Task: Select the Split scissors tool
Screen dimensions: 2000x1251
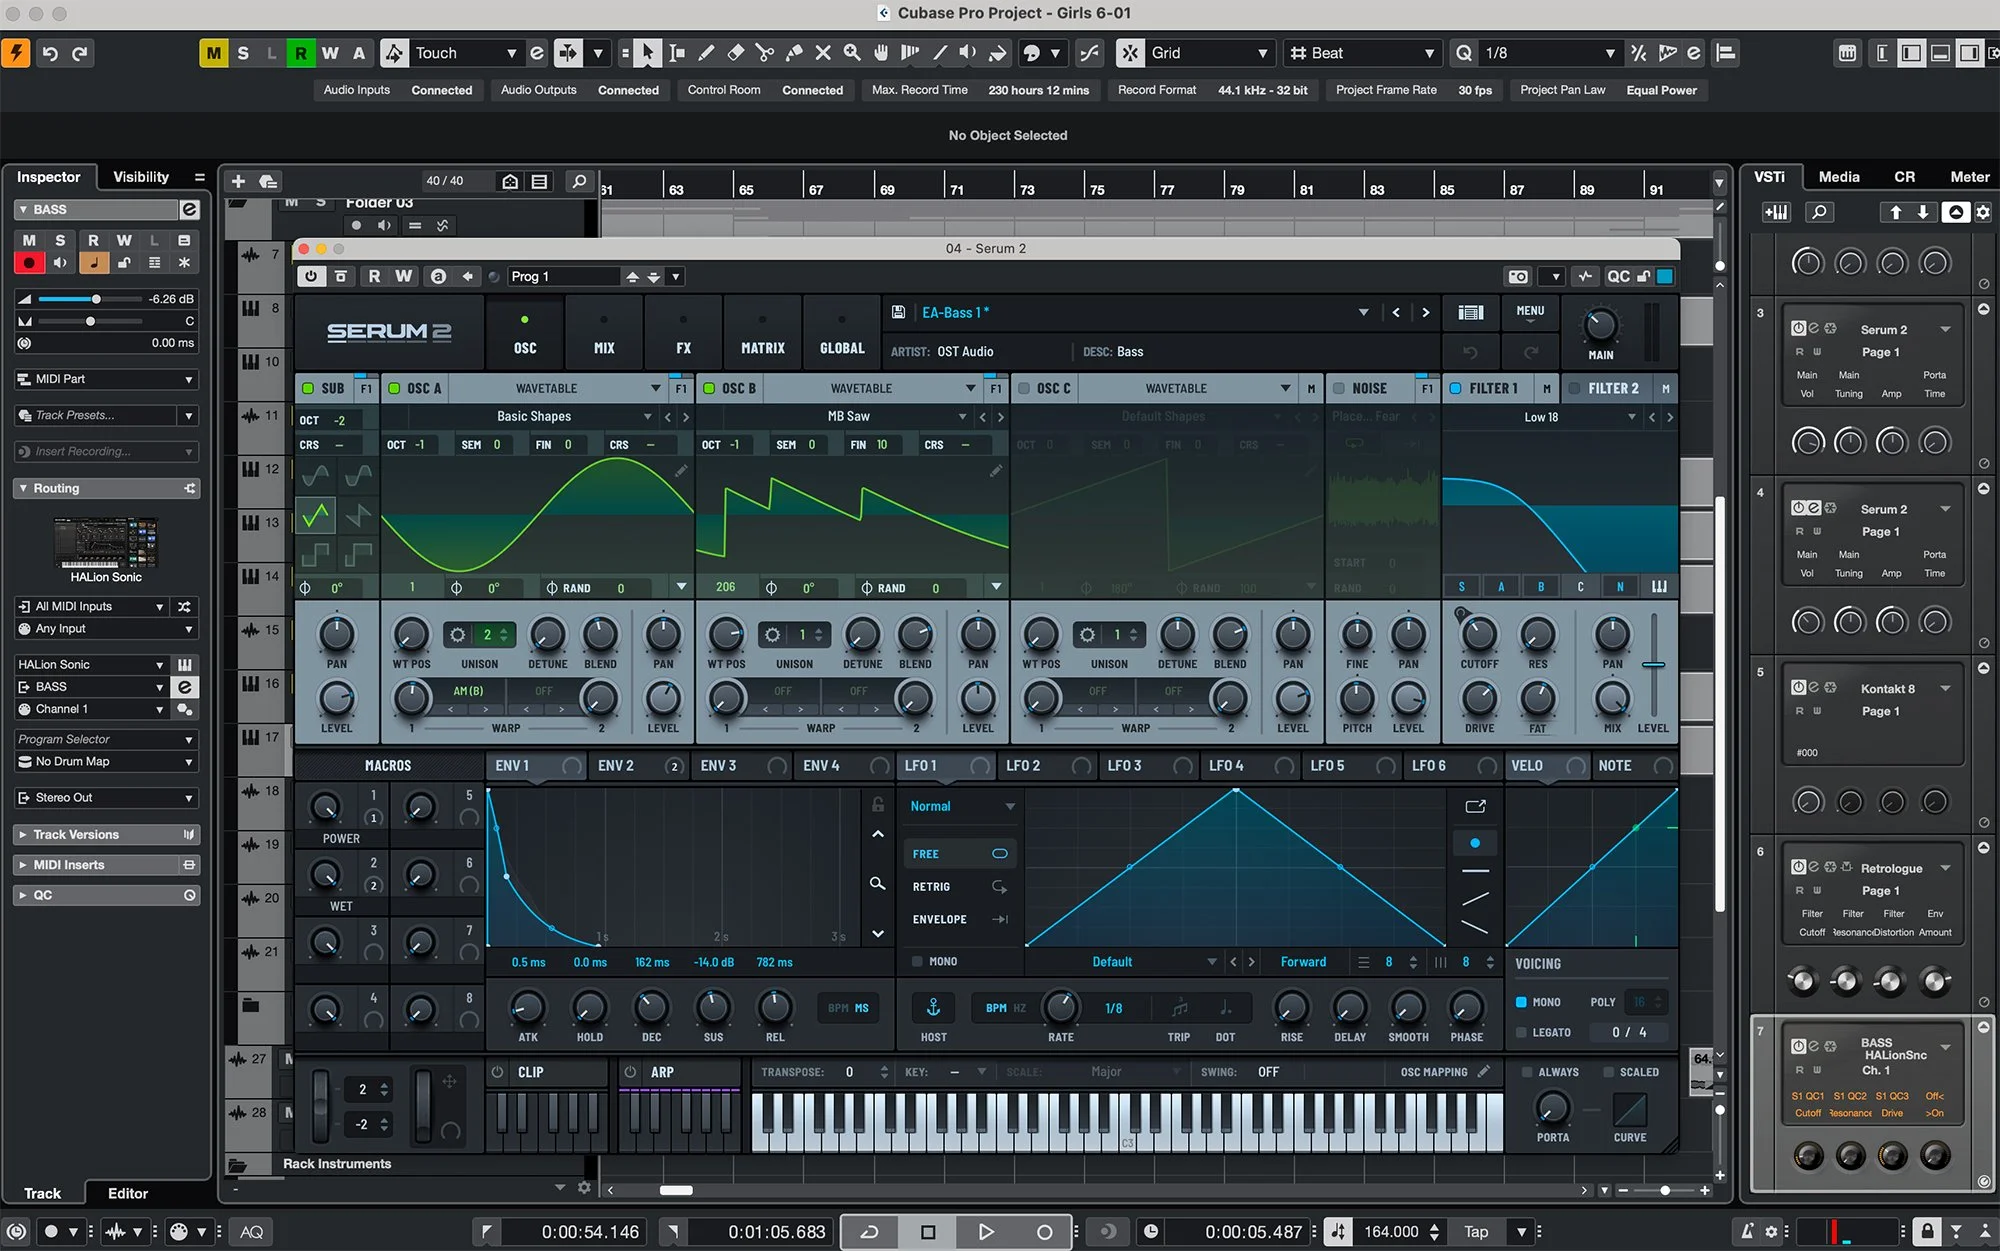Action: pos(765,53)
